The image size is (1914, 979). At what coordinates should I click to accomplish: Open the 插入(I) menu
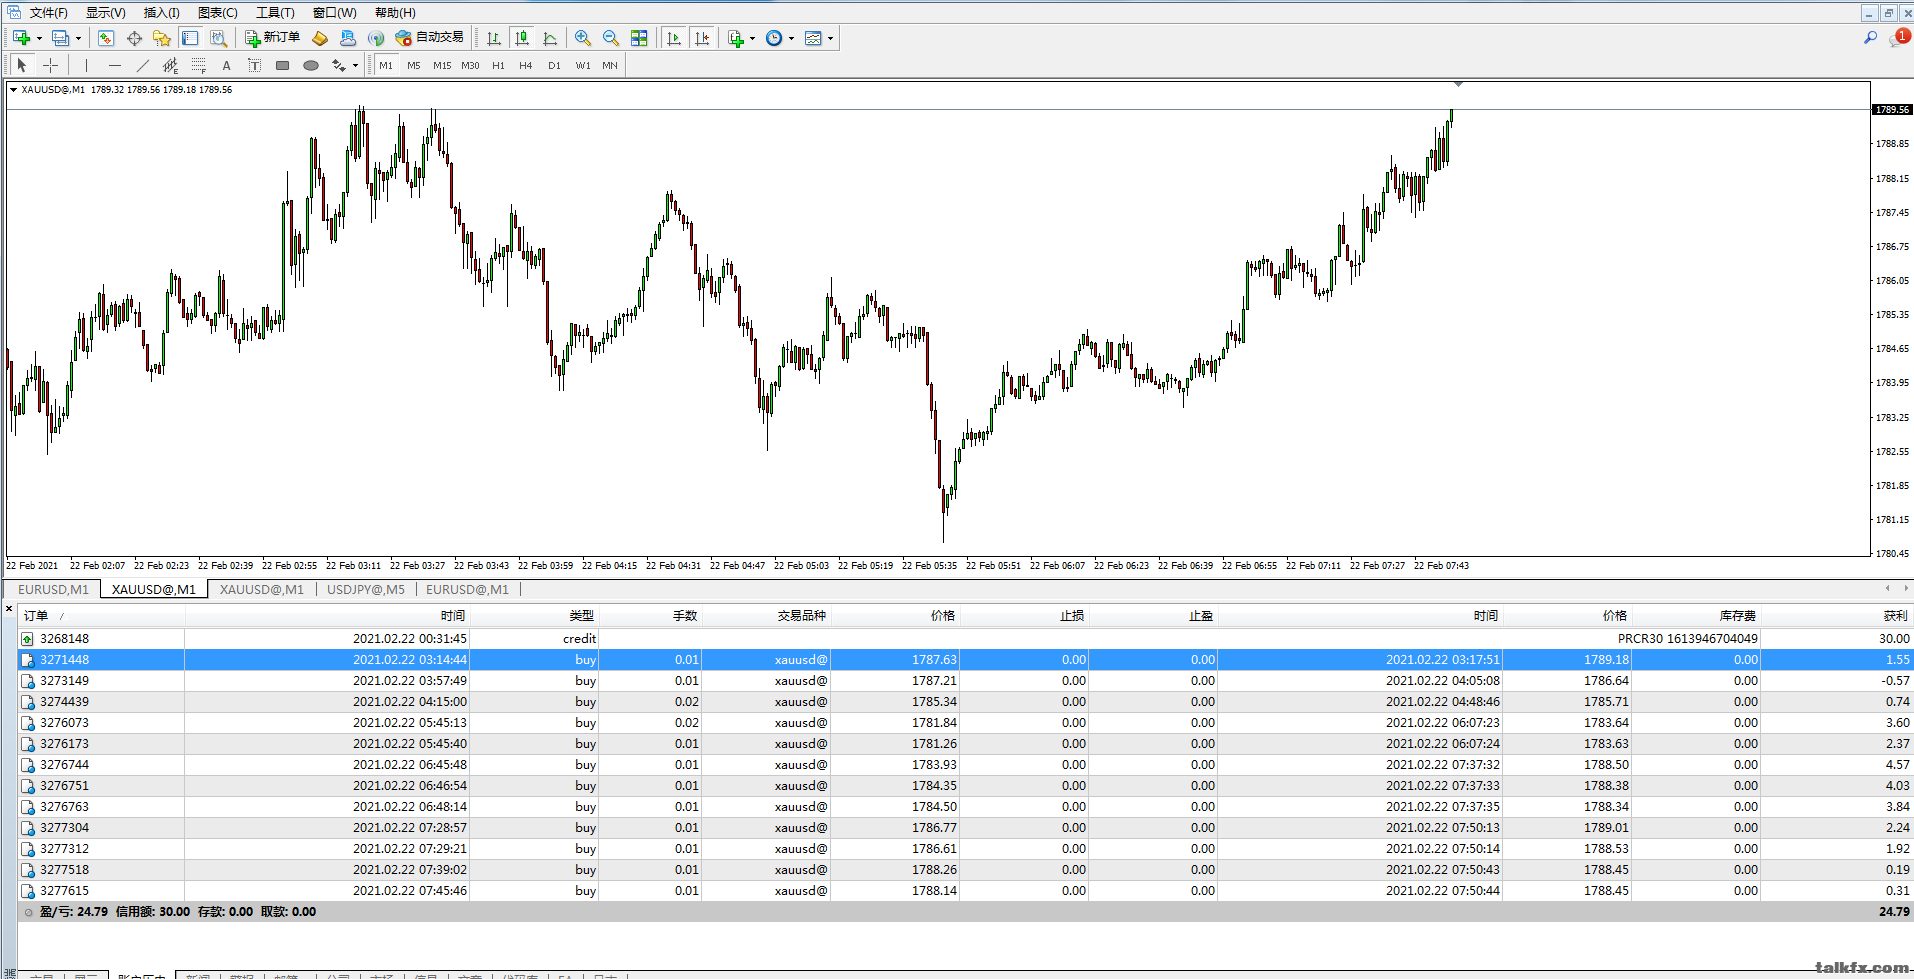(x=162, y=13)
